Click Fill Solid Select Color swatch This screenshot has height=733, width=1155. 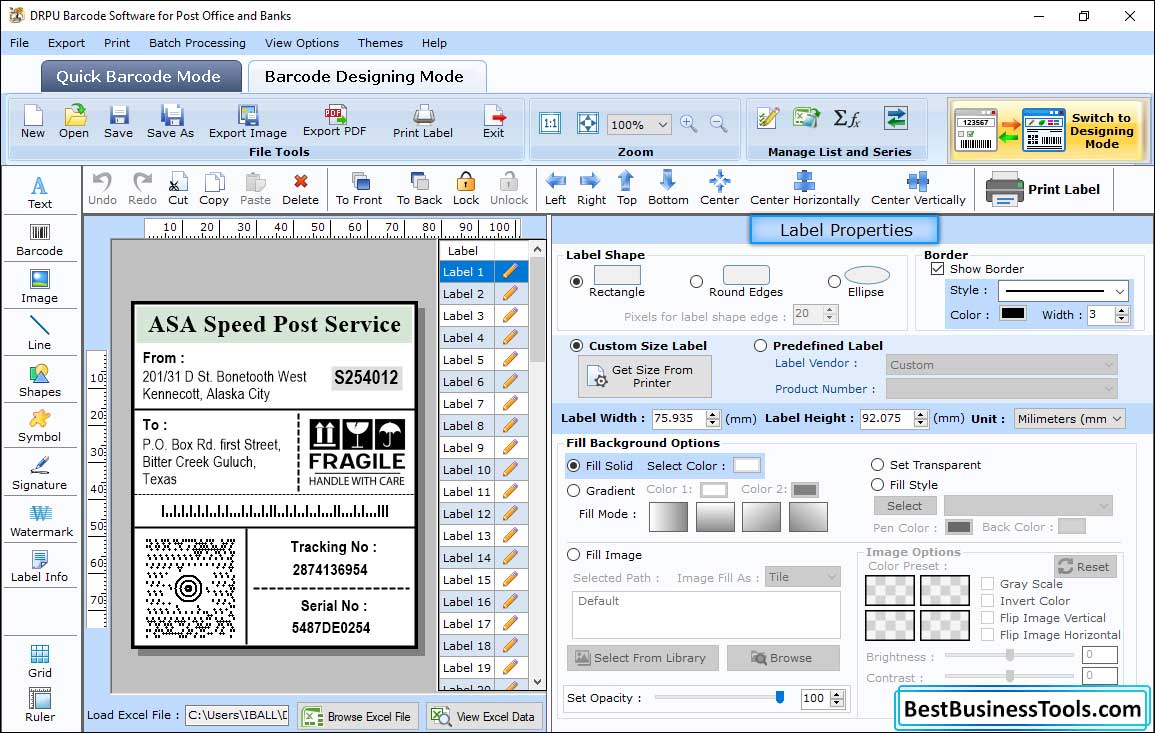click(746, 466)
